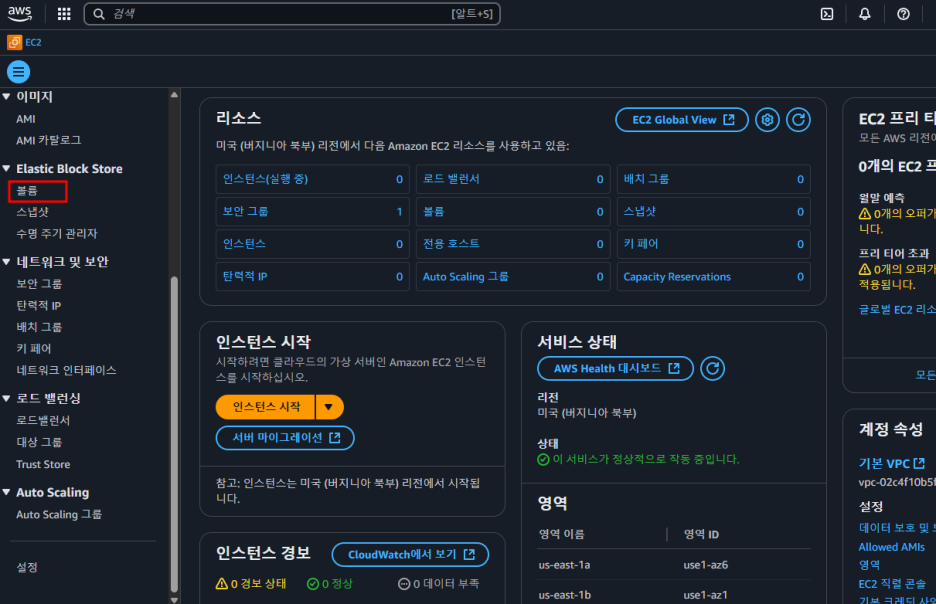
Task: Open 수명 주기 관리자 in sidebar
Action: tap(57, 233)
